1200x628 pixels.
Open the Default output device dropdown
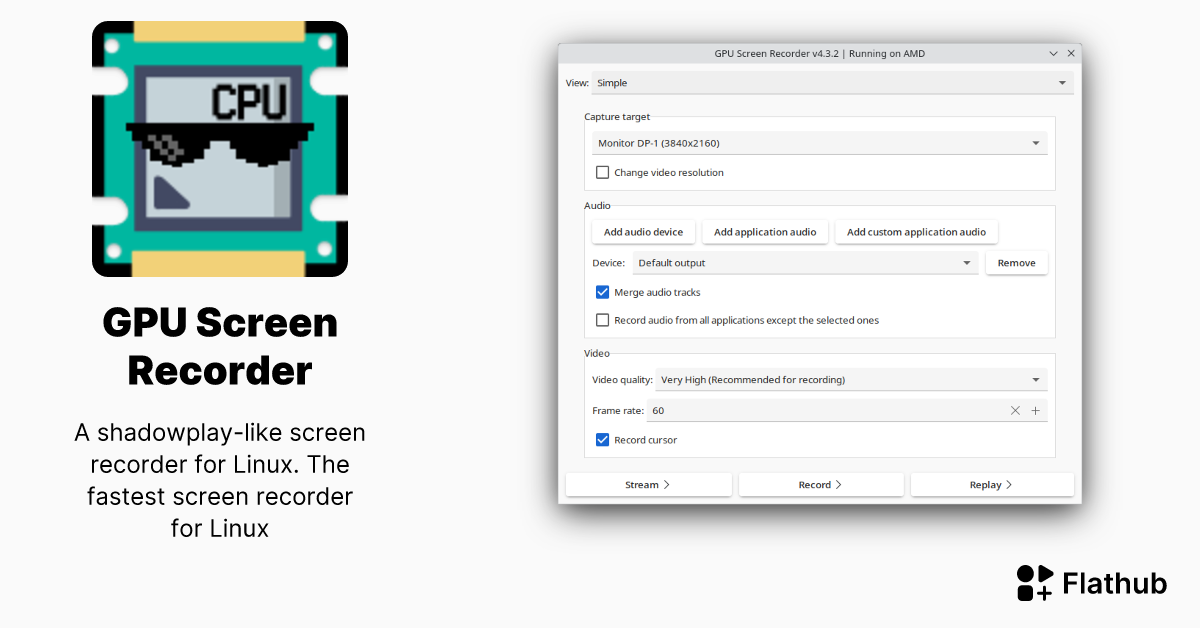[806, 263]
